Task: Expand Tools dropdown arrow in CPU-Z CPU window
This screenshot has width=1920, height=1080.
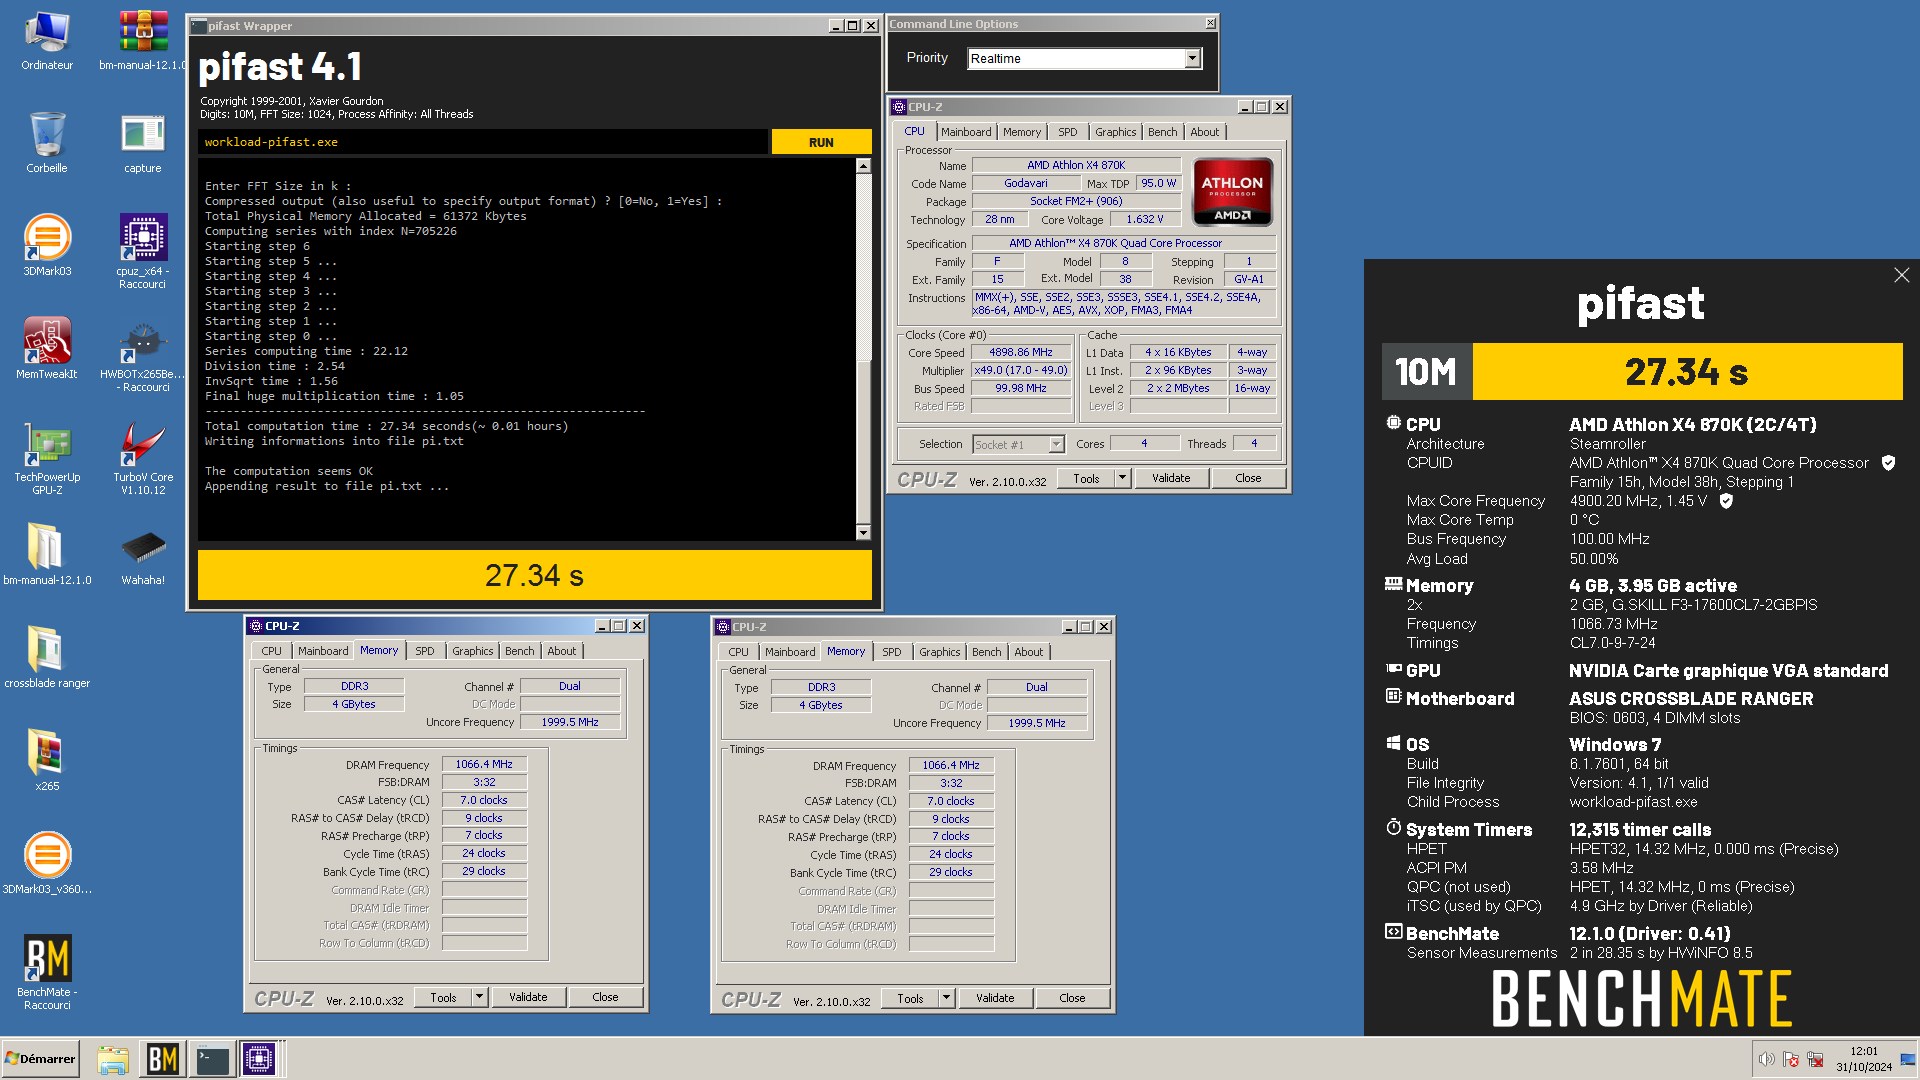Action: (1122, 478)
